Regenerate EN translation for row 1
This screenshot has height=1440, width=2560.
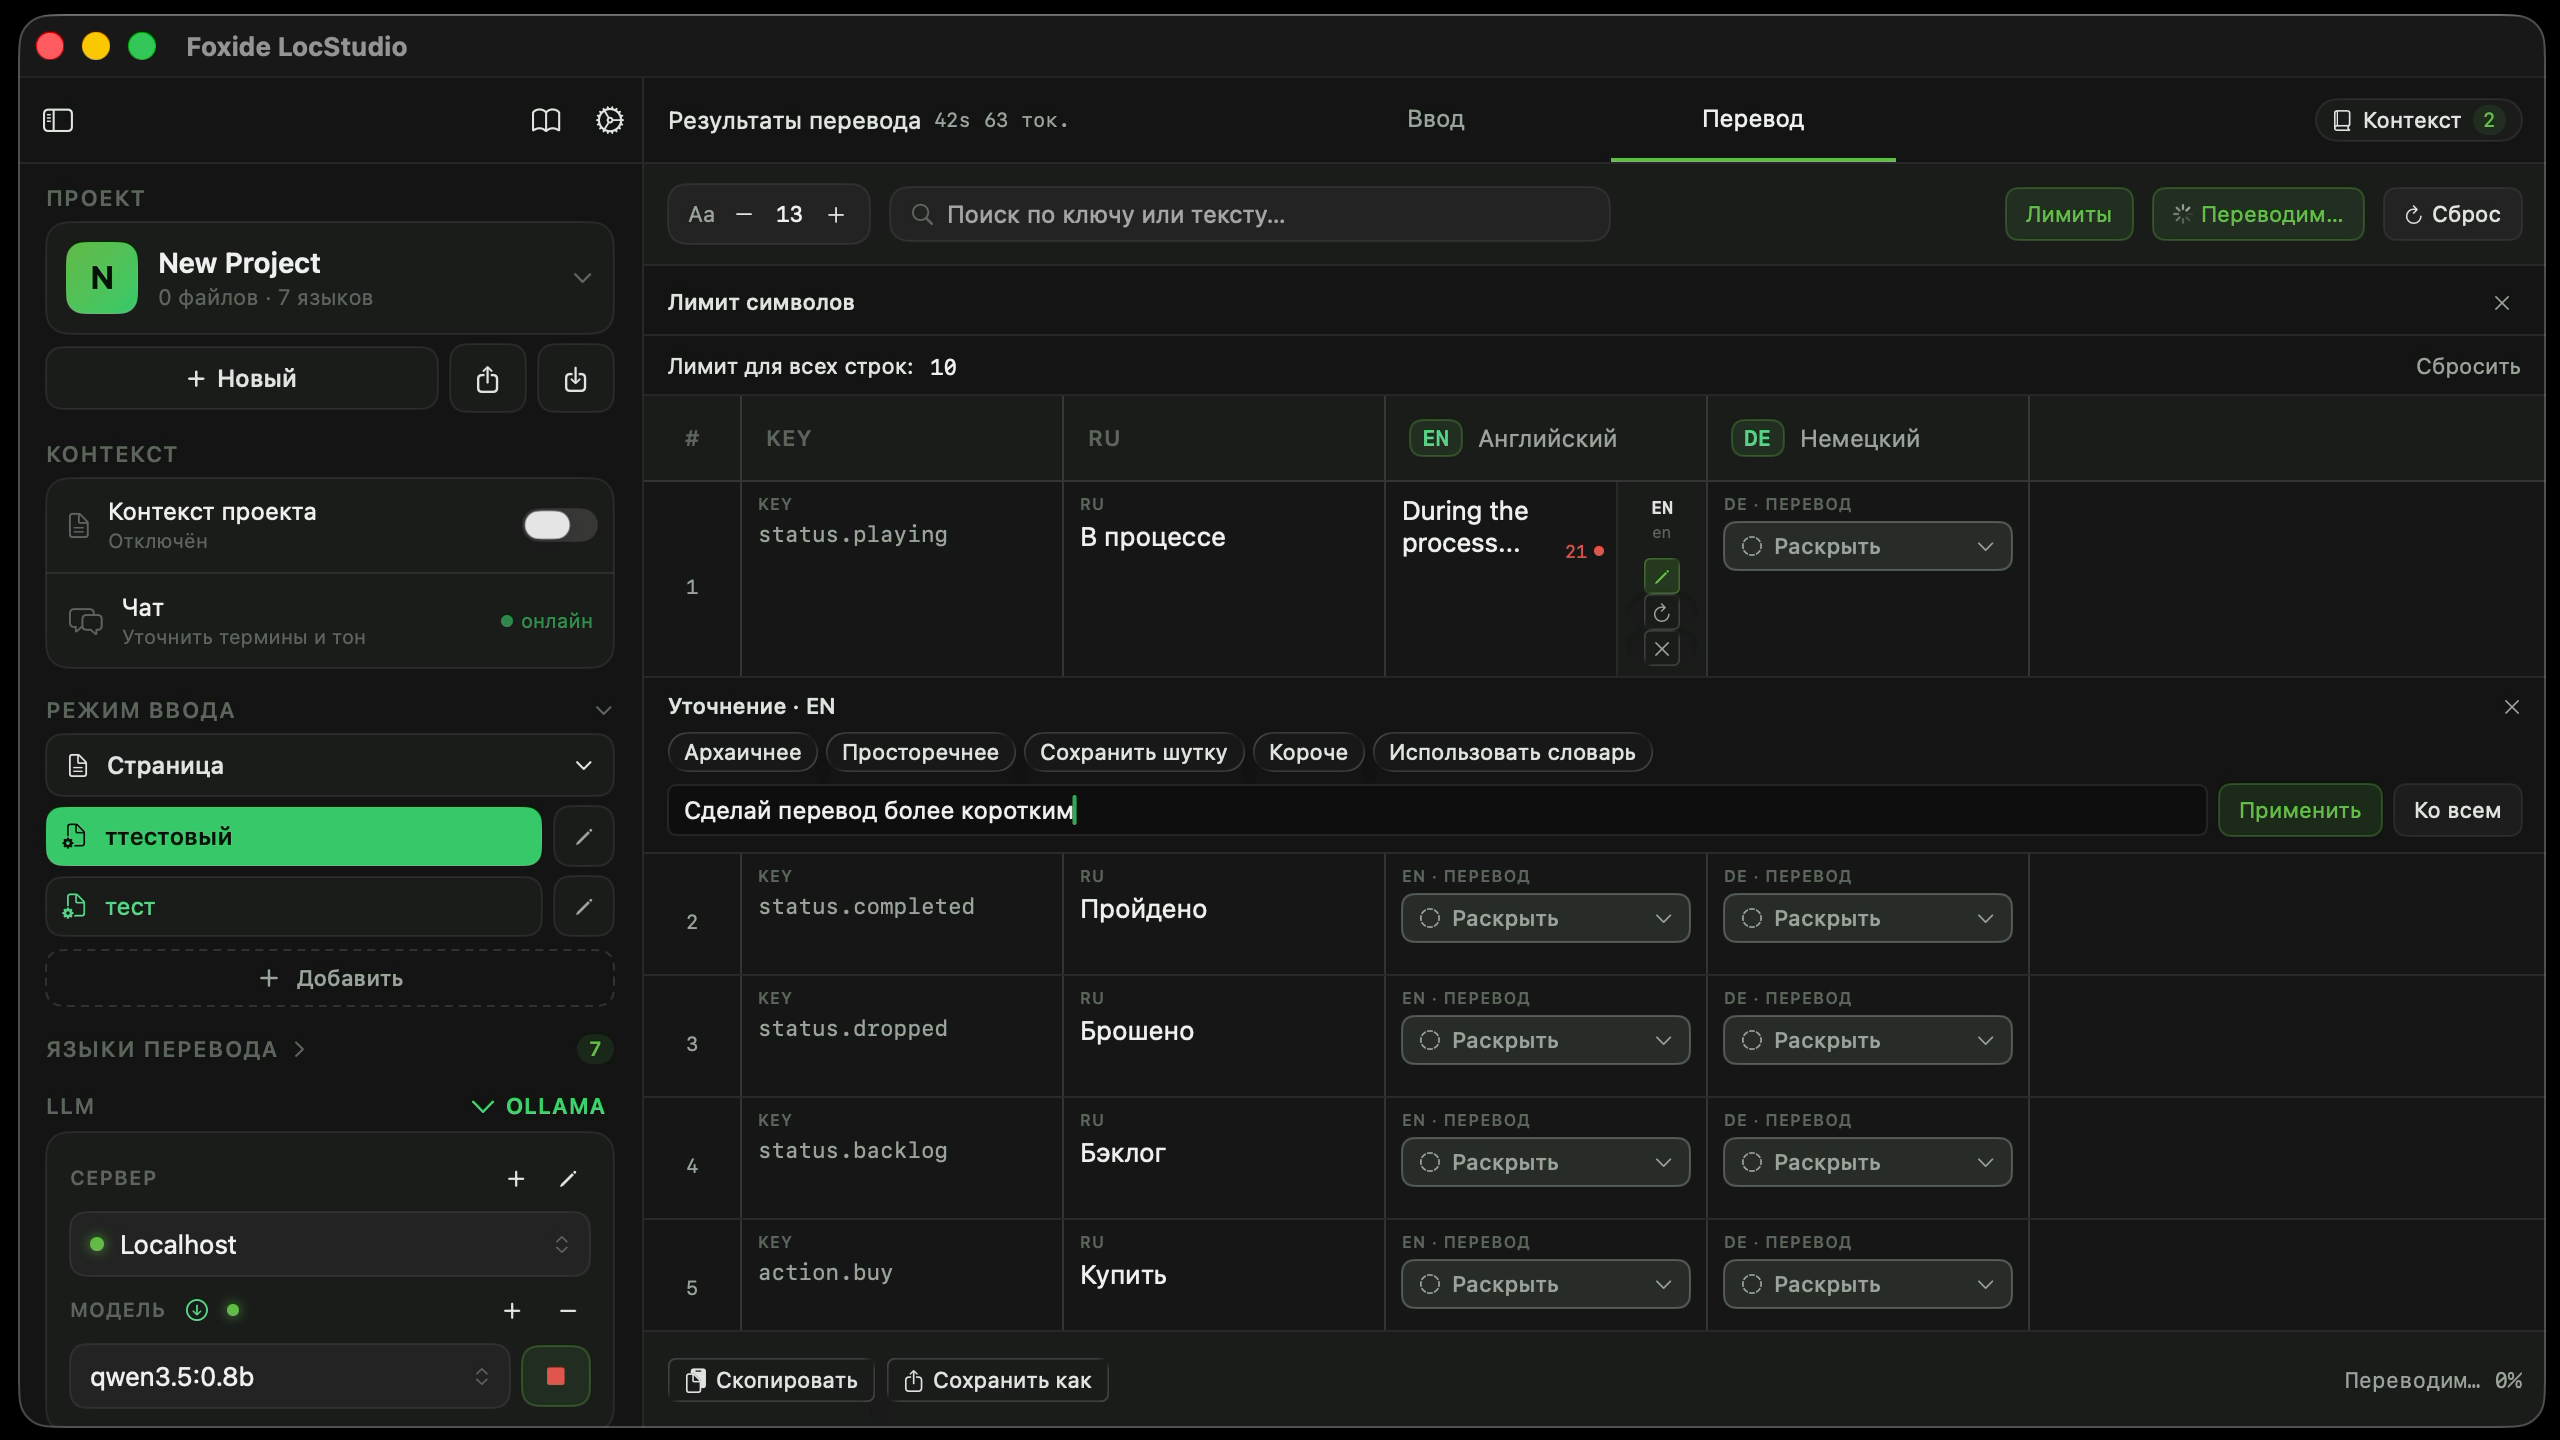pyautogui.click(x=1661, y=613)
